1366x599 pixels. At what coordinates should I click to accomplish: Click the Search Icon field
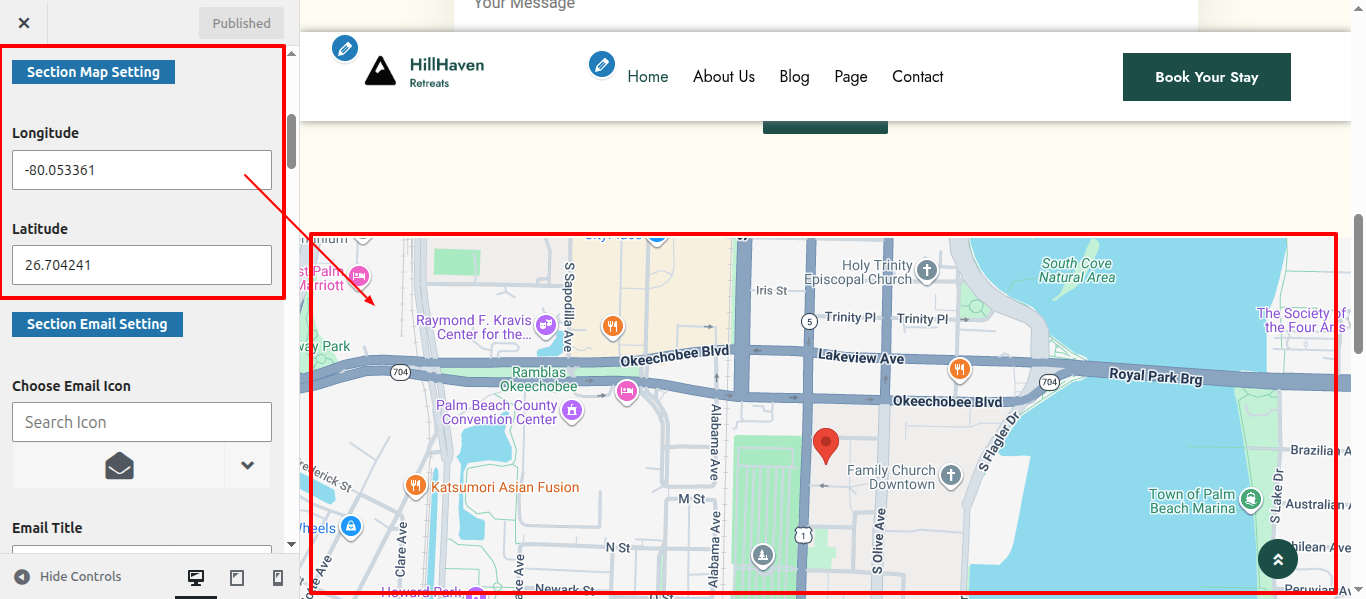pyautogui.click(x=142, y=422)
